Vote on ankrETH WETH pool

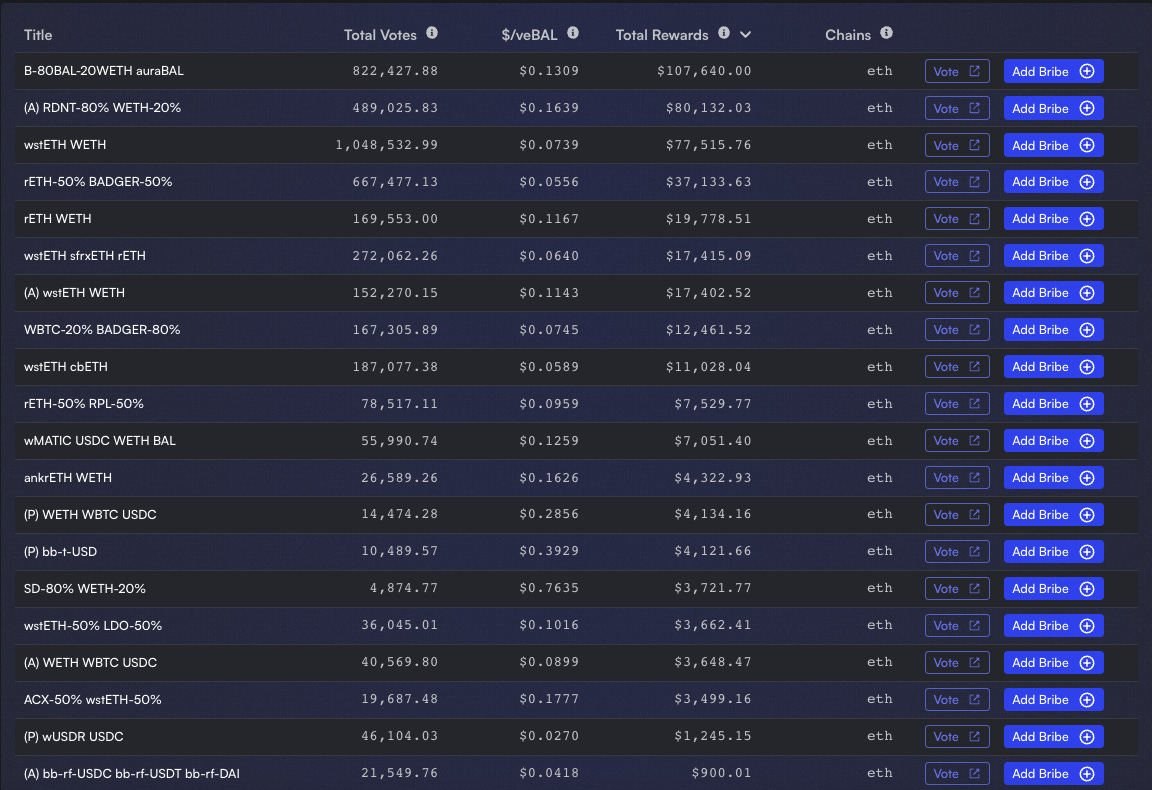pos(957,478)
